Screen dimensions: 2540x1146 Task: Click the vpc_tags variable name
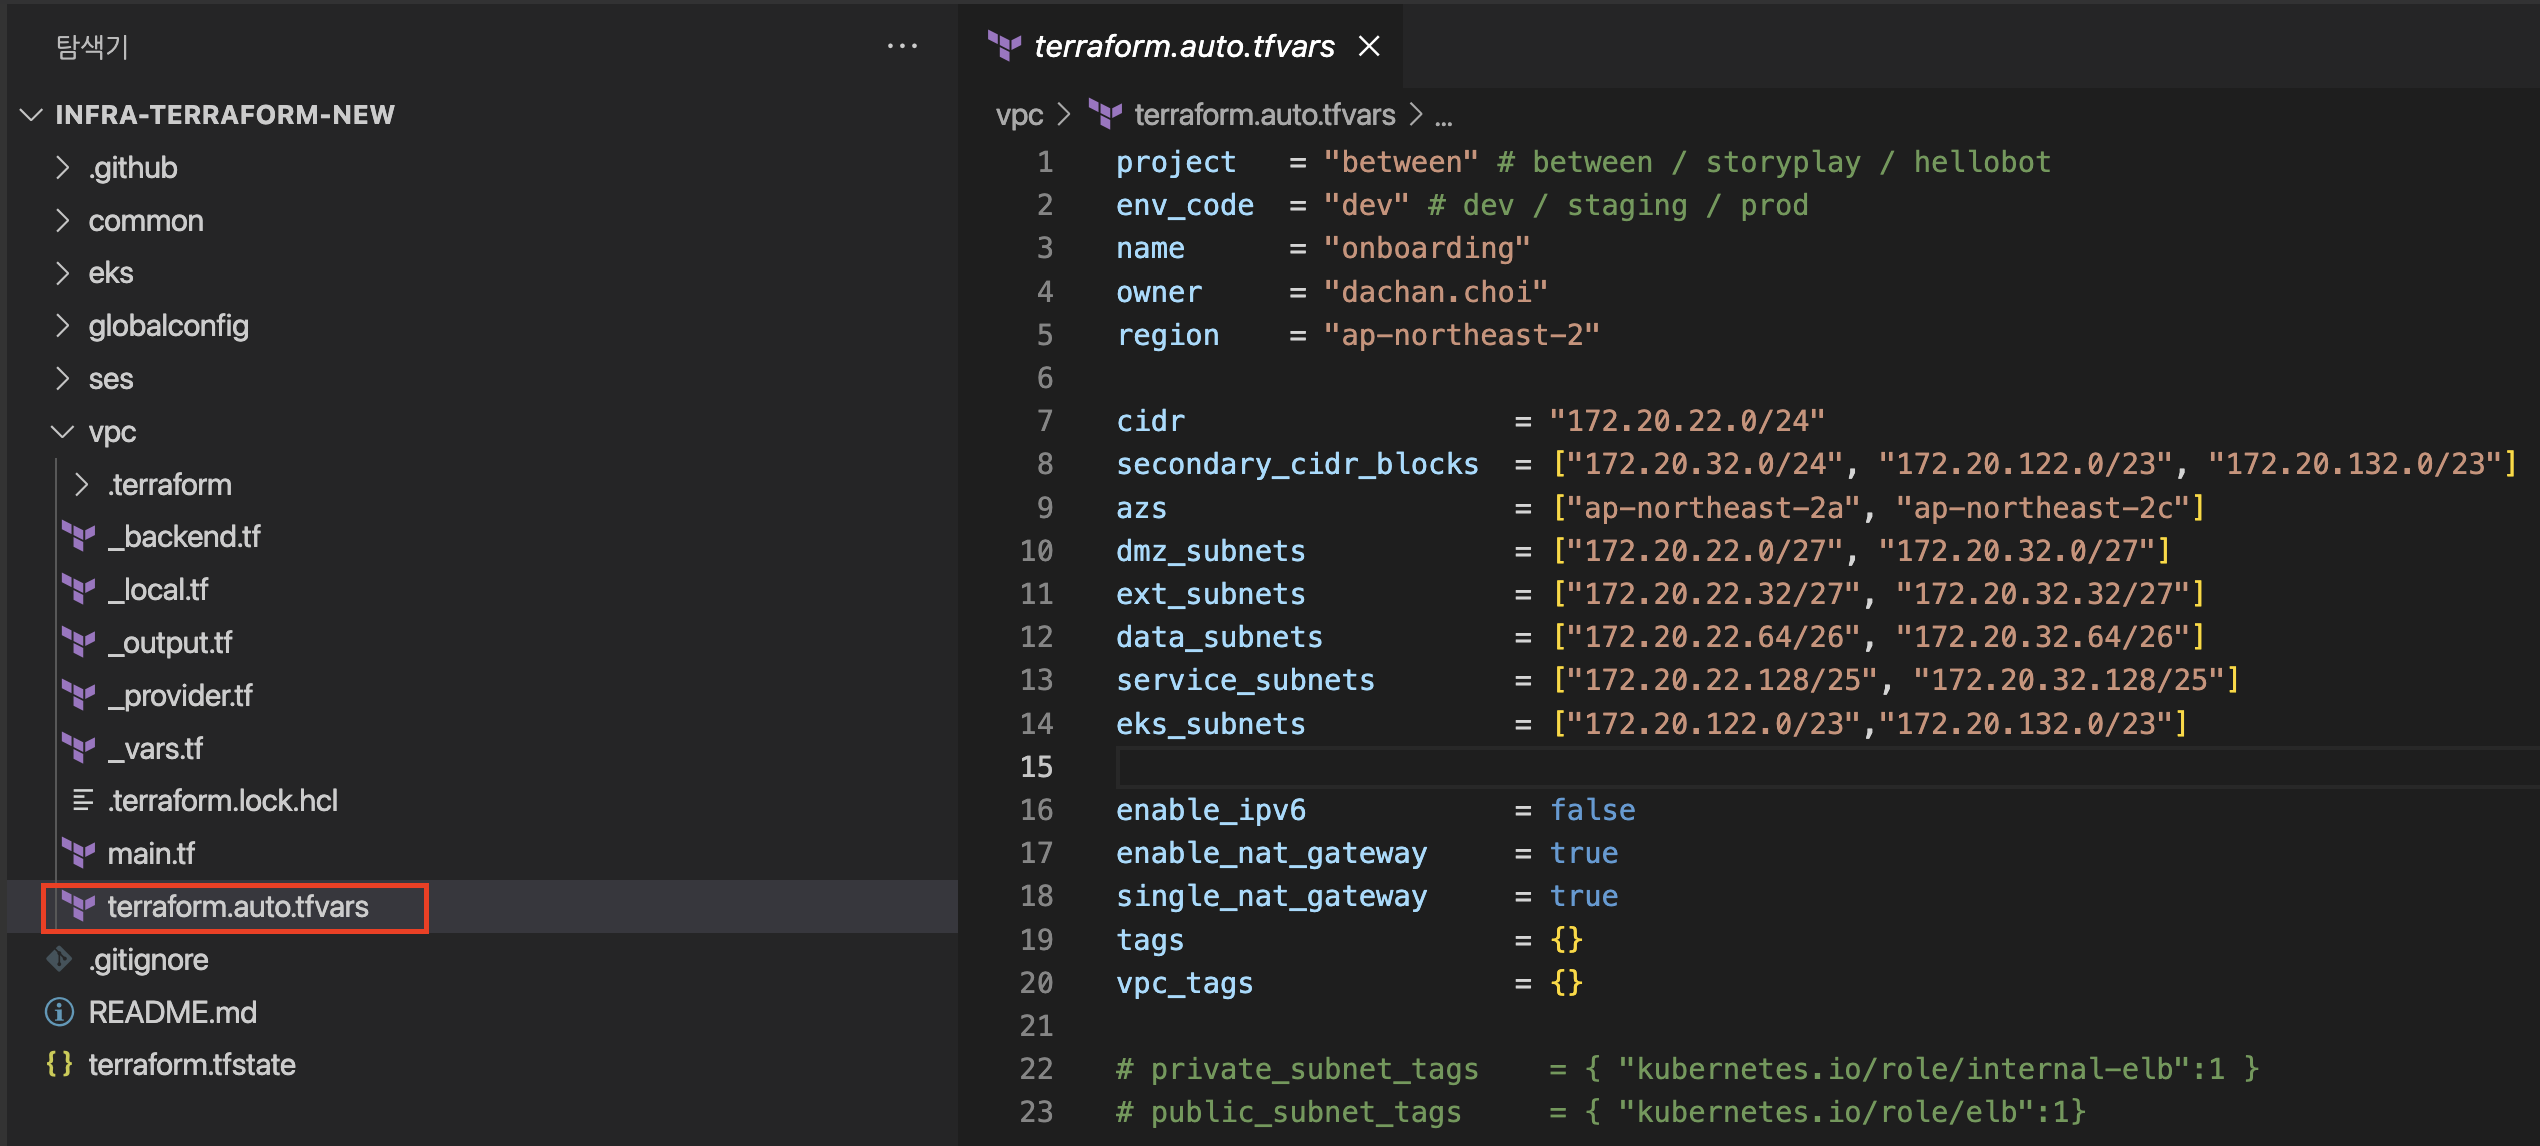[1184, 983]
